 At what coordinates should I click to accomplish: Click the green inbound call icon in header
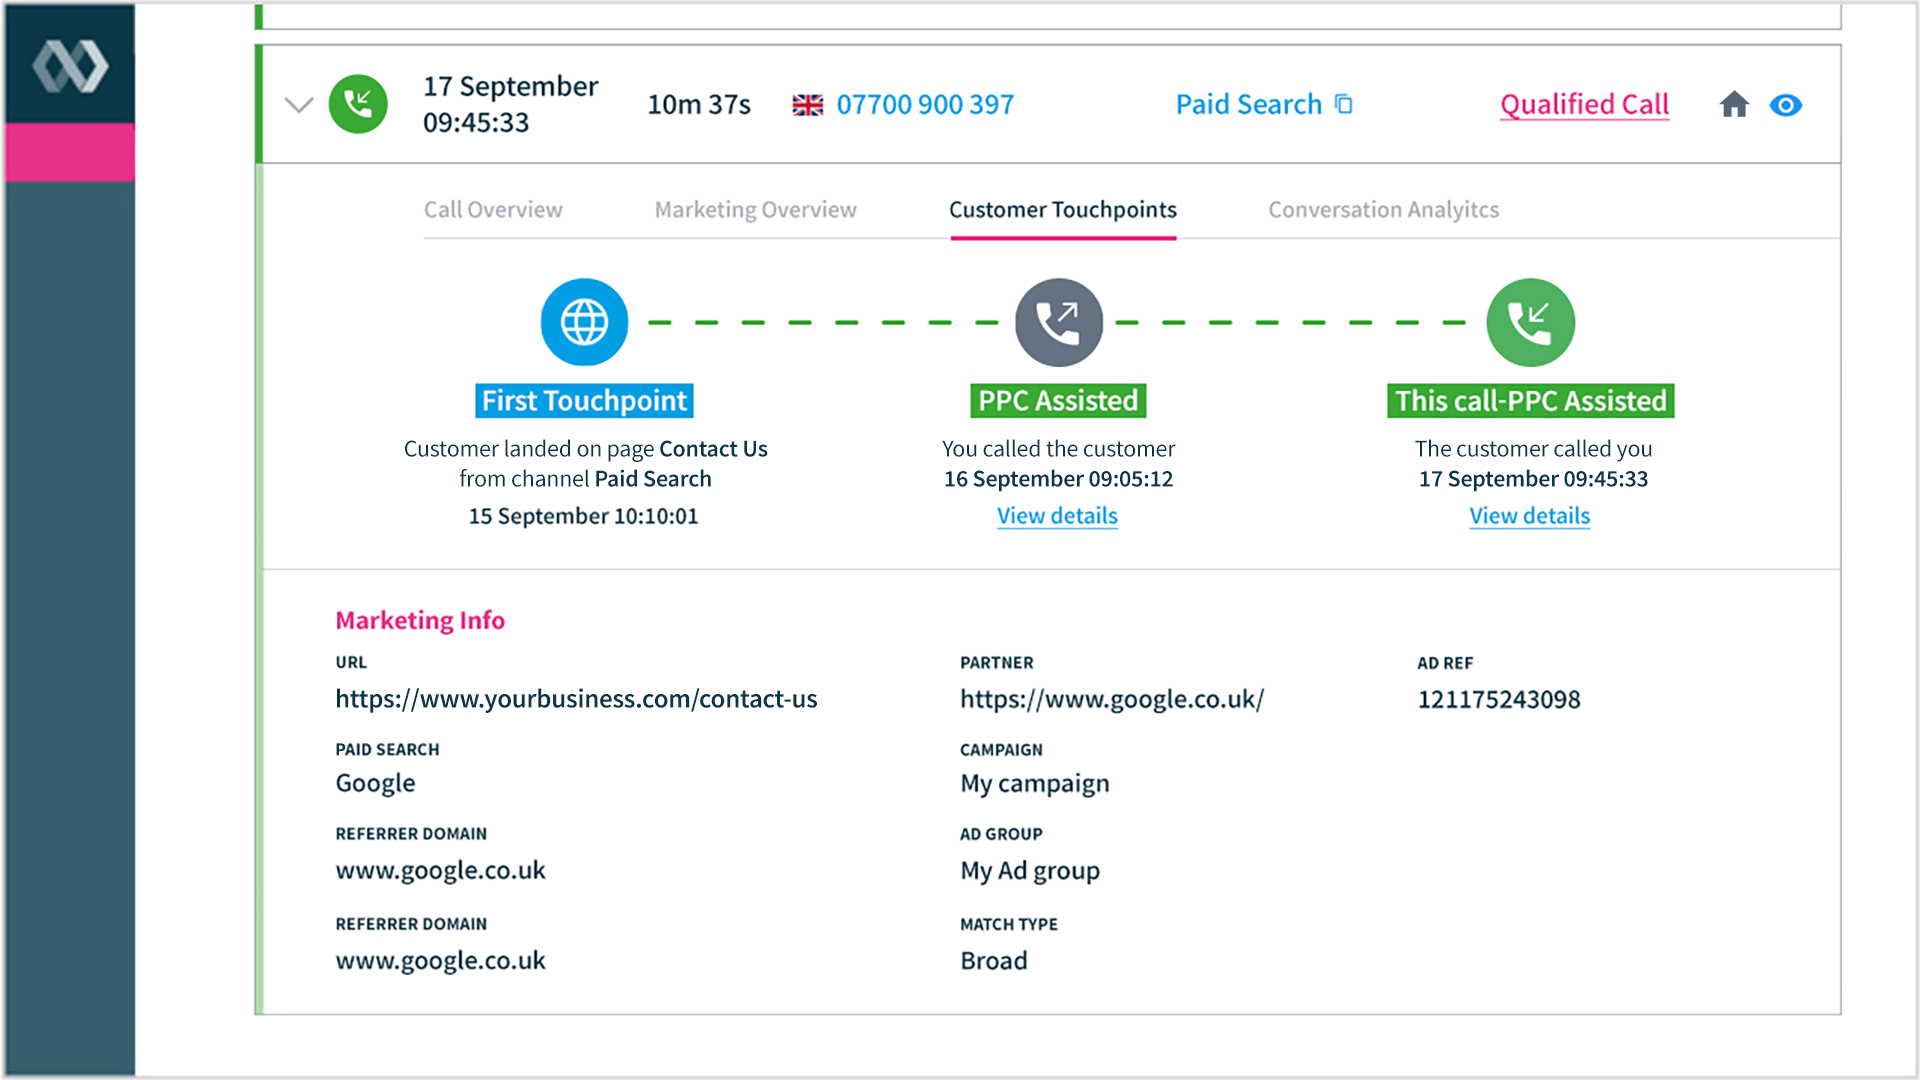point(358,104)
